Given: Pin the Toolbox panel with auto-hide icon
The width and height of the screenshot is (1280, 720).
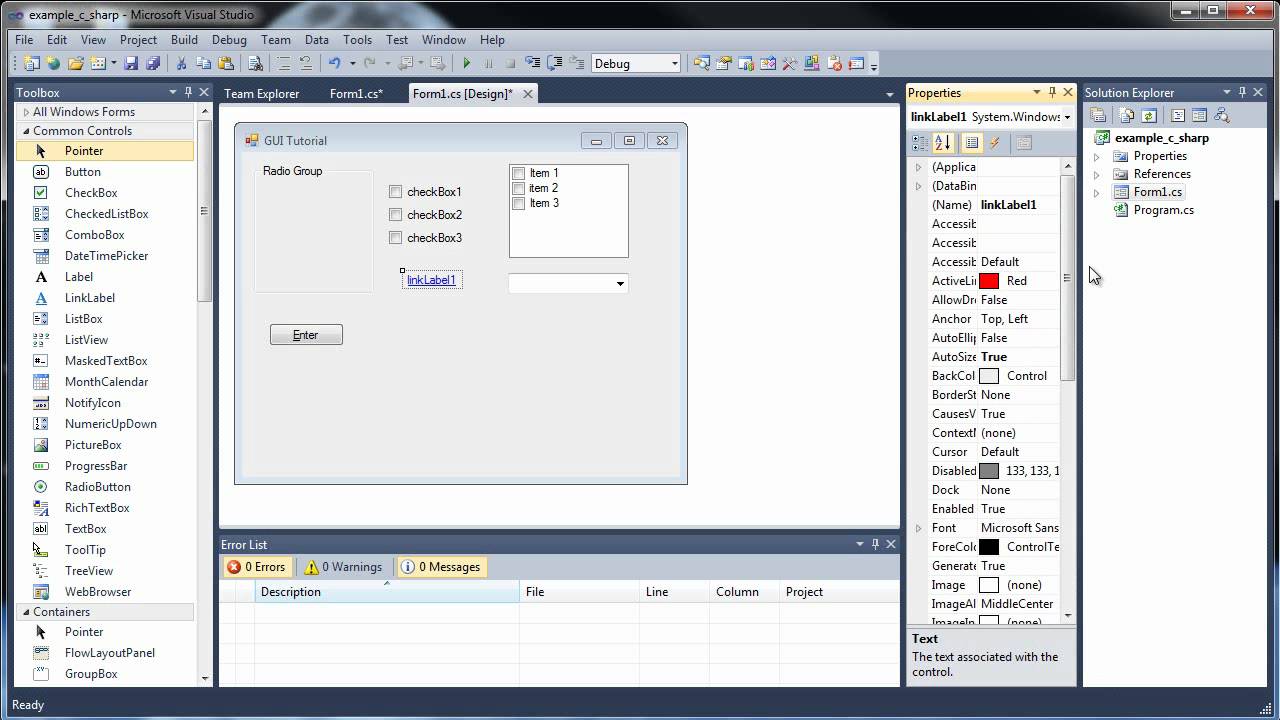Looking at the screenshot, I should coord(188,92).
